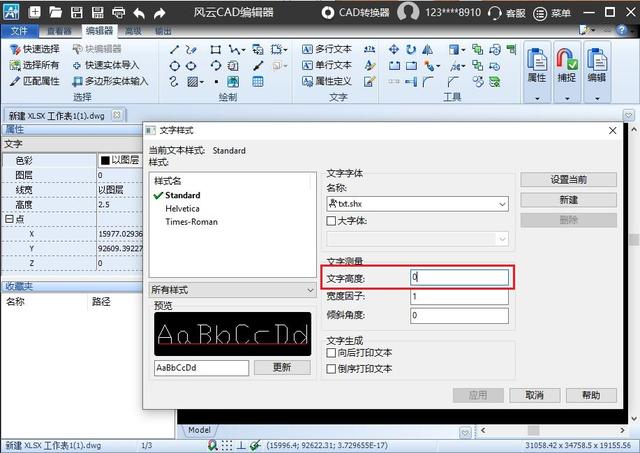Click the 新建 button in text style dialog
The height and width of the screenshot is (453, 640).
tap(568, 200)
